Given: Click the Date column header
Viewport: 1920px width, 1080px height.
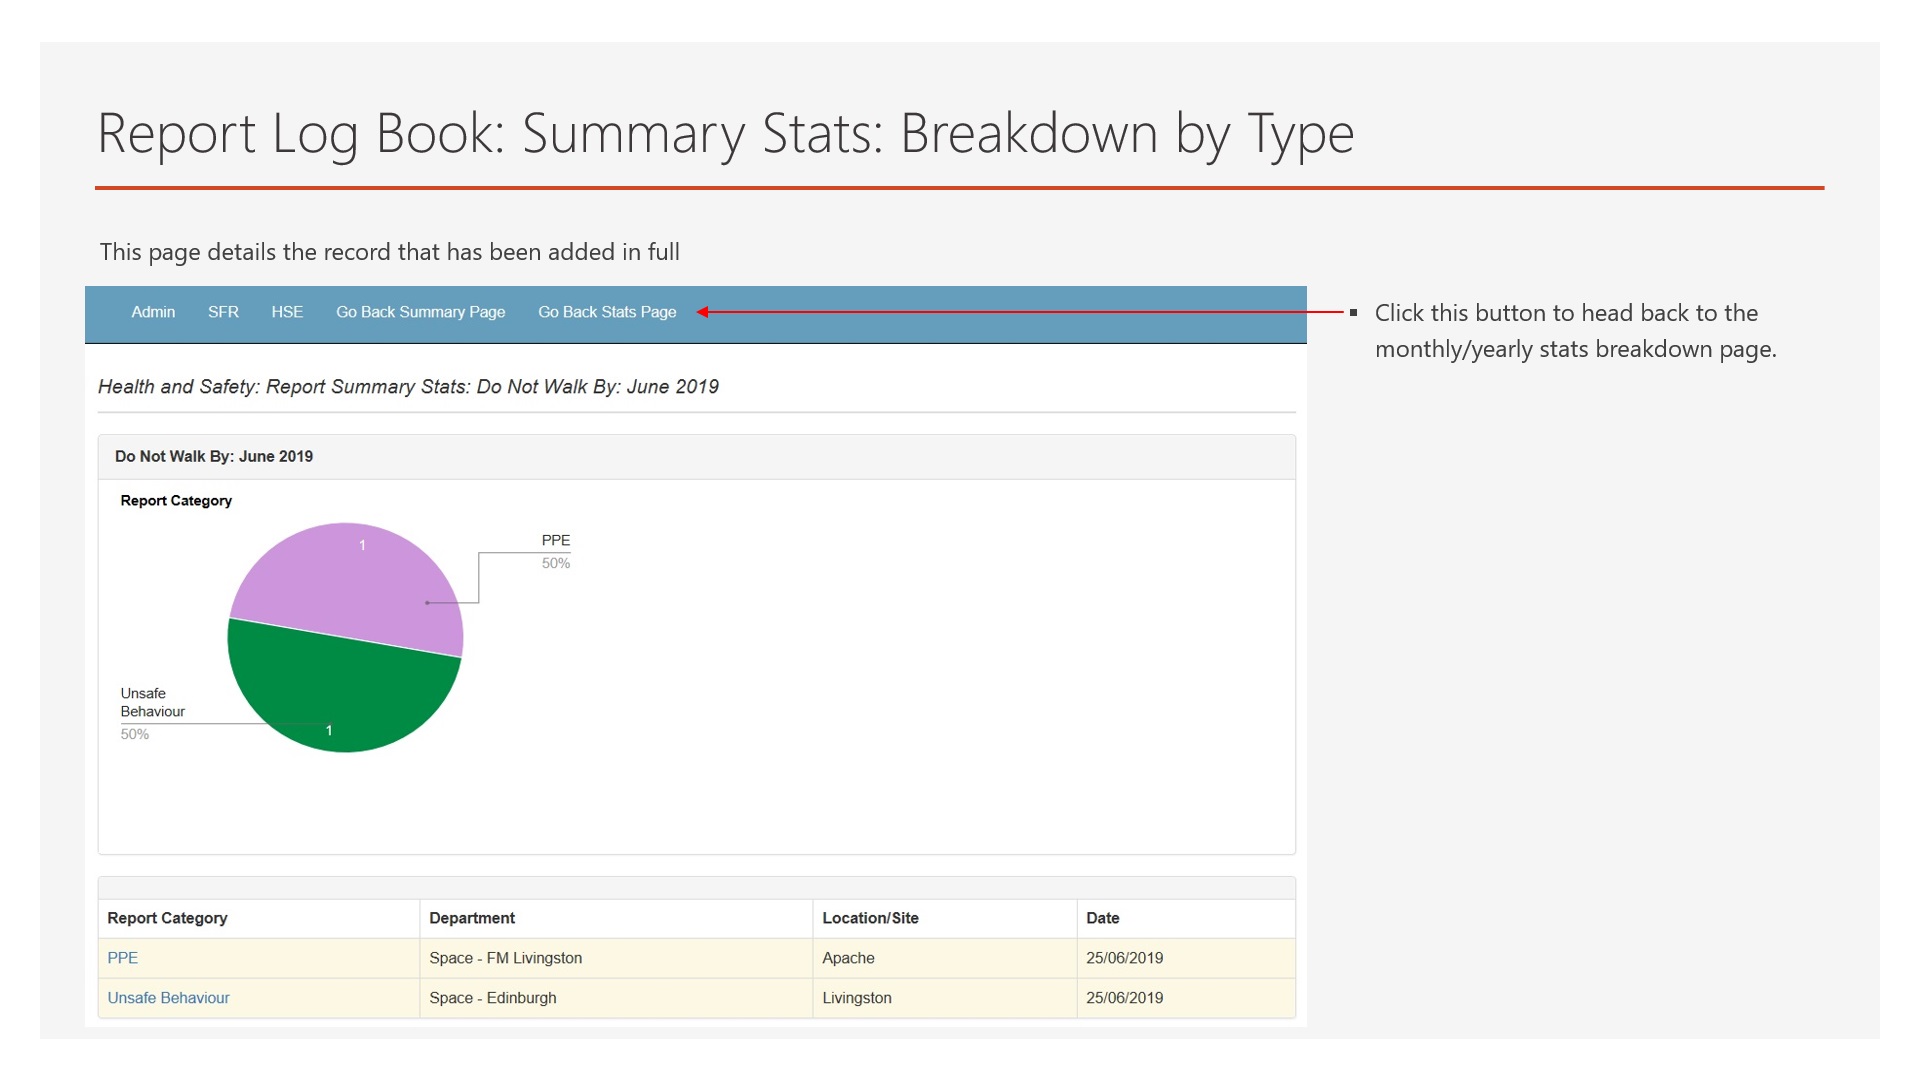Looking at the screenshot, I should coord(1102,917).
